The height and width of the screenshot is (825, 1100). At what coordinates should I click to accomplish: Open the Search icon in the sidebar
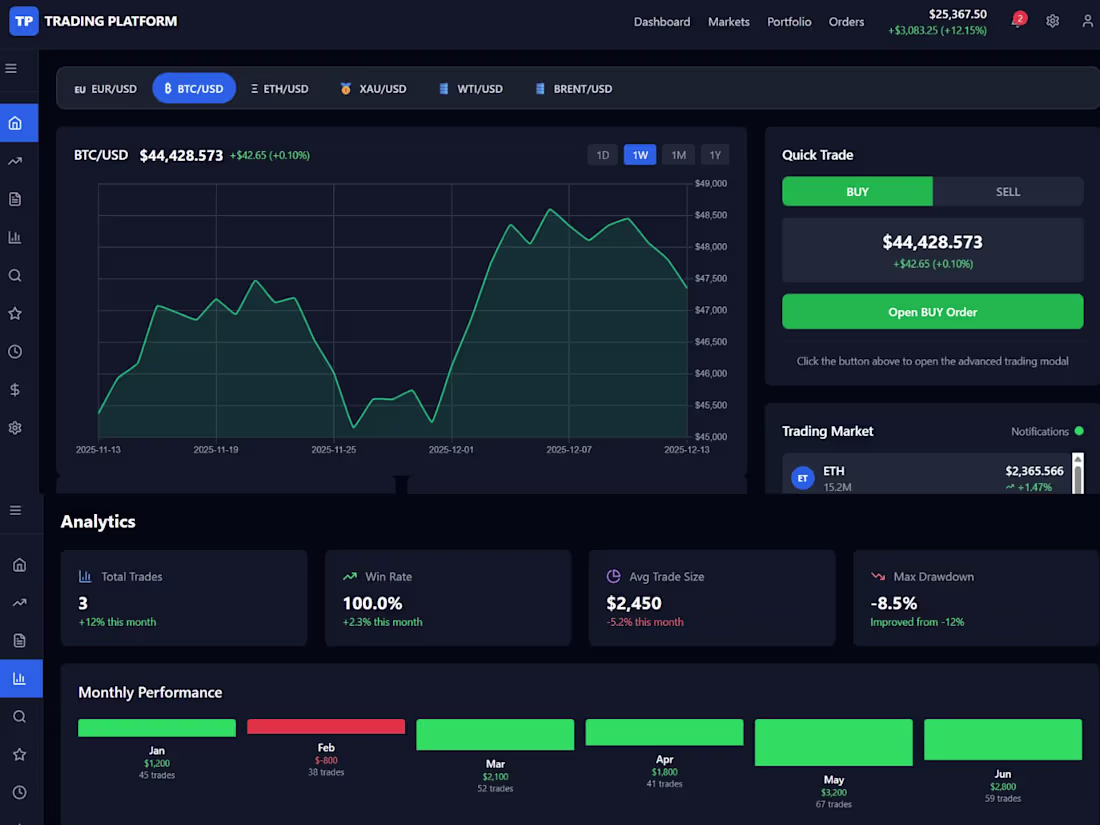[x=20, y=275]
